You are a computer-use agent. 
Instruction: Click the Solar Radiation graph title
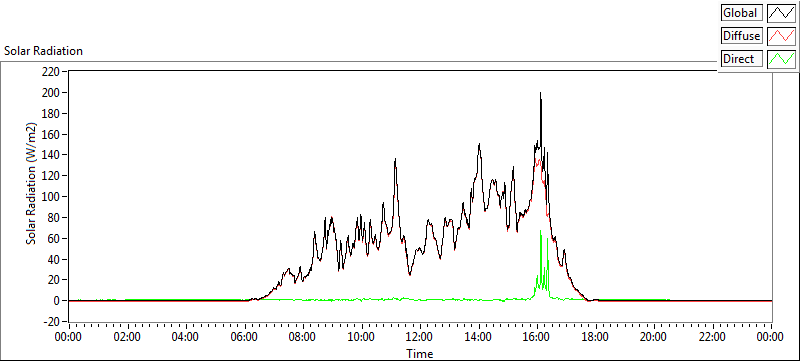[x=43, y=51]
